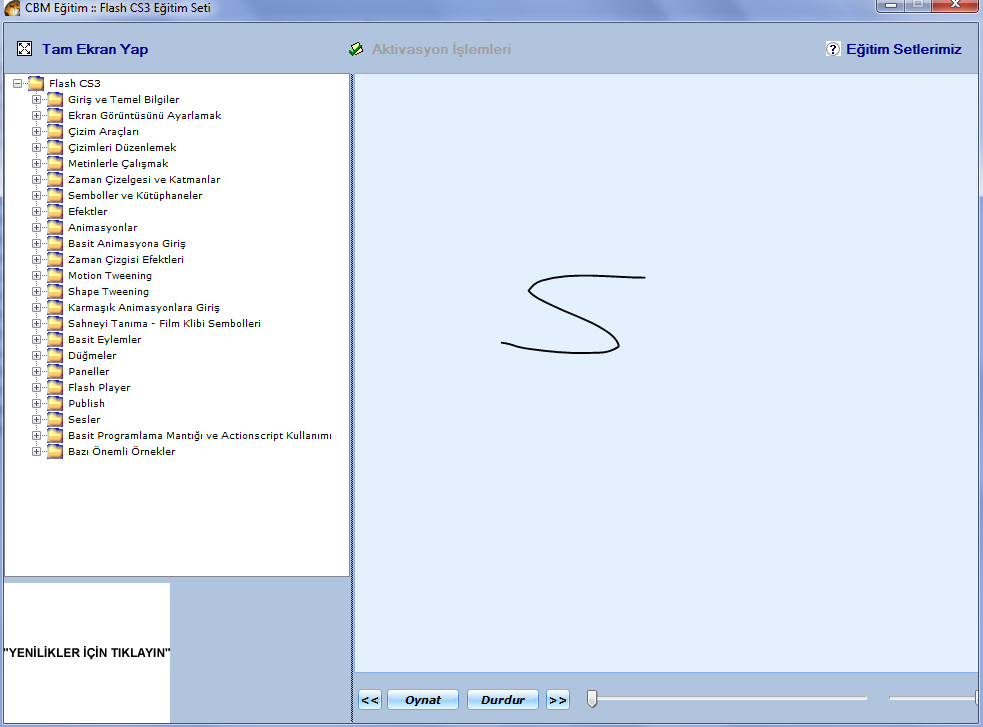Collapse the Flash CS3 root node
Viewport: 983px width, 727px height.
18,84
